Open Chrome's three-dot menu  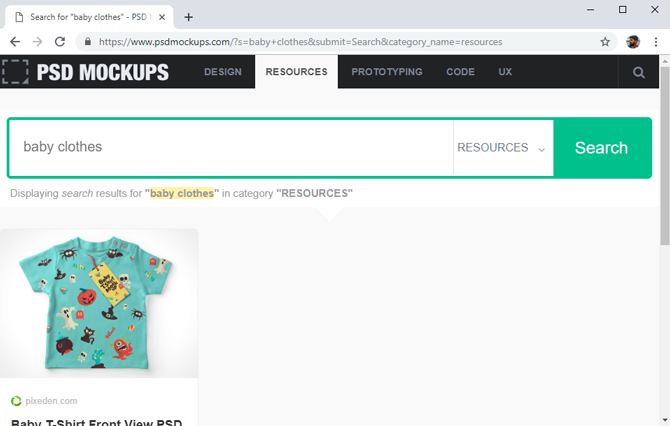click(656, 42)
